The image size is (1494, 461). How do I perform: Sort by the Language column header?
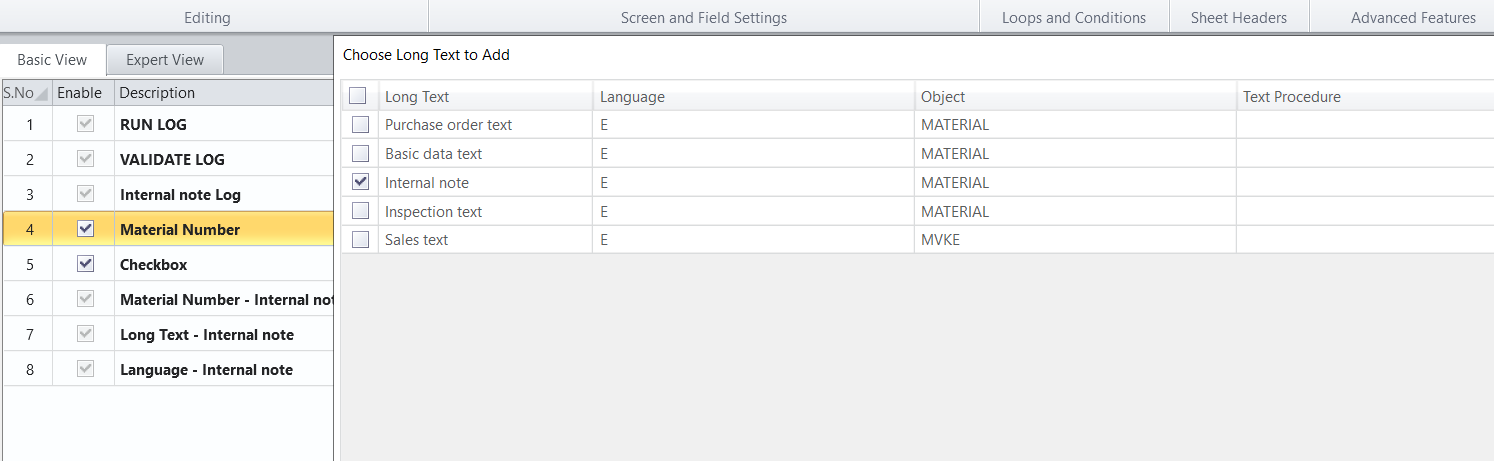[x=632, y=97]
